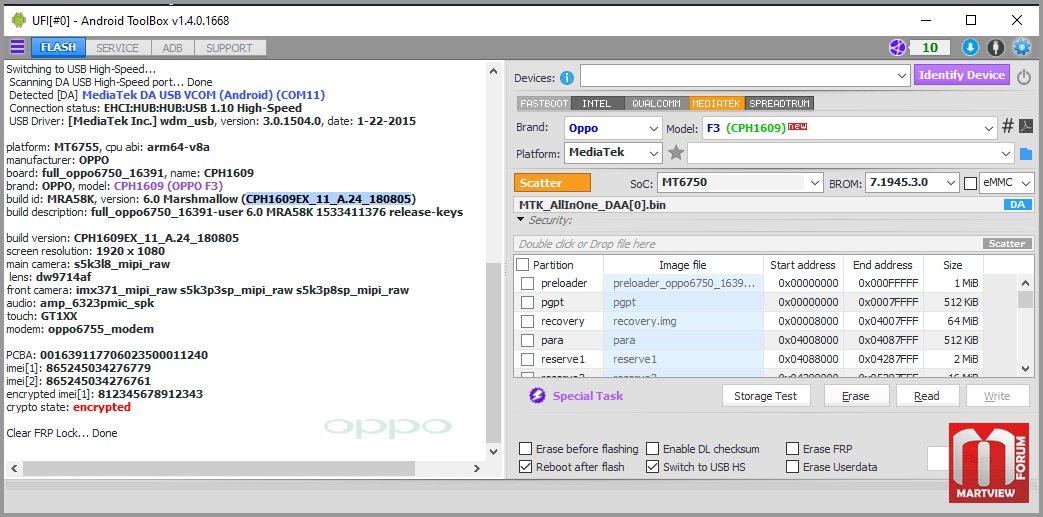This screenshot has height=517, width=1043.
Task: Click the power icon next to Identify Device
Action: (x=1024, y=77)
